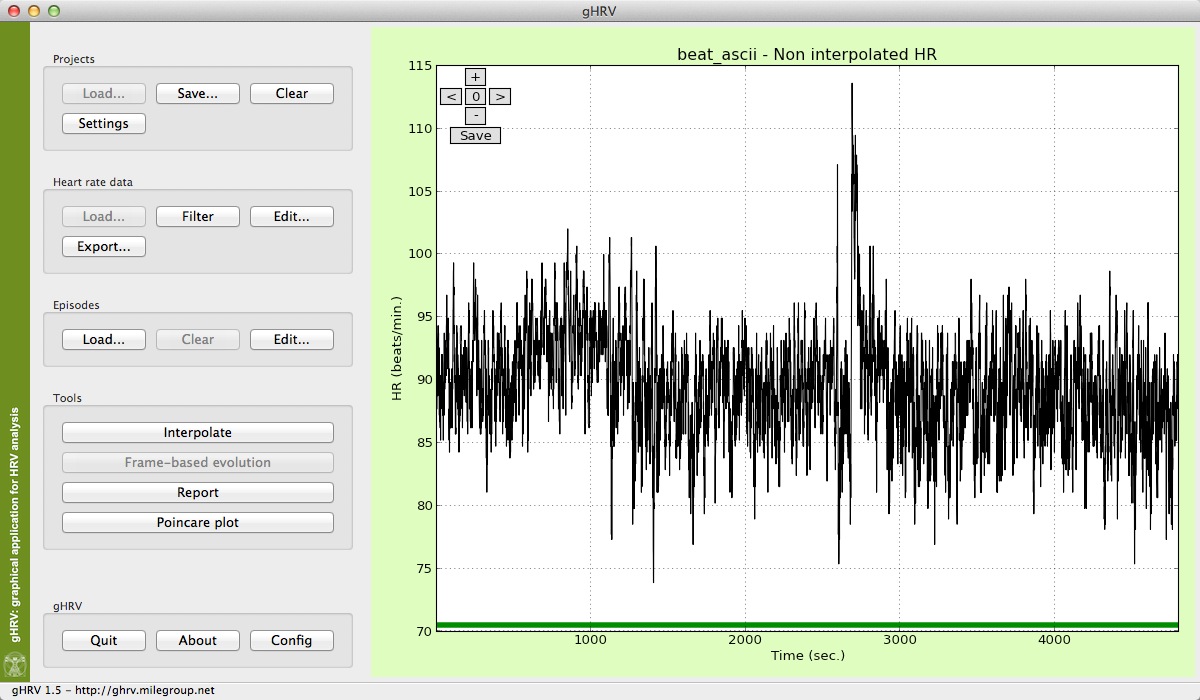Click the plot zoom-out minus button
The height and width of the screenshot is (700, 1200).
476,116
